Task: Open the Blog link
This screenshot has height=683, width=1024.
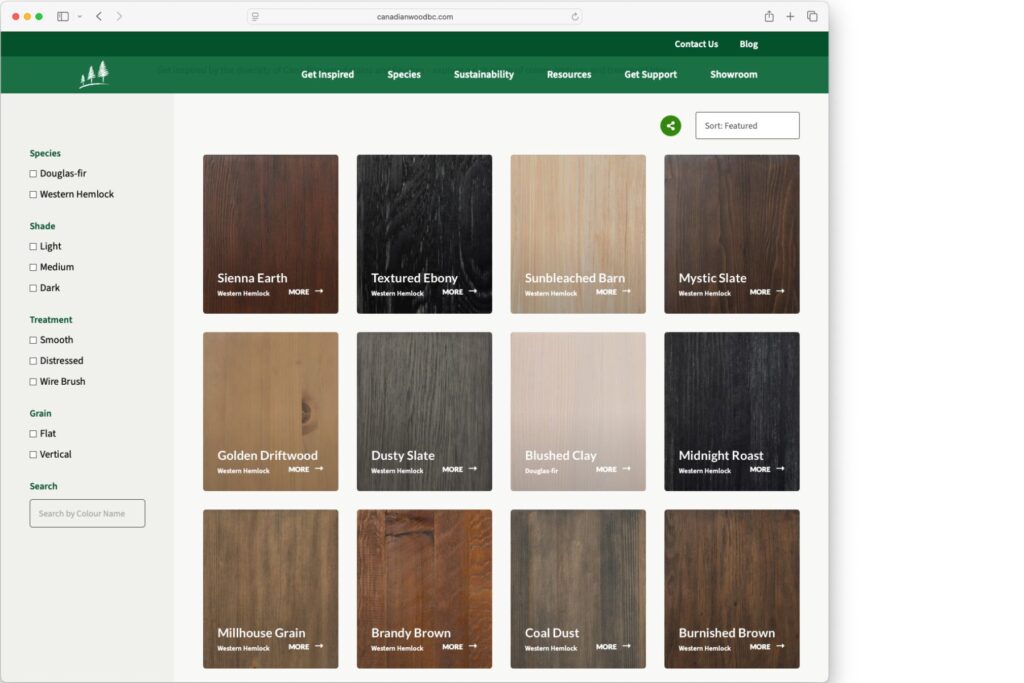Action: [748, 44]
